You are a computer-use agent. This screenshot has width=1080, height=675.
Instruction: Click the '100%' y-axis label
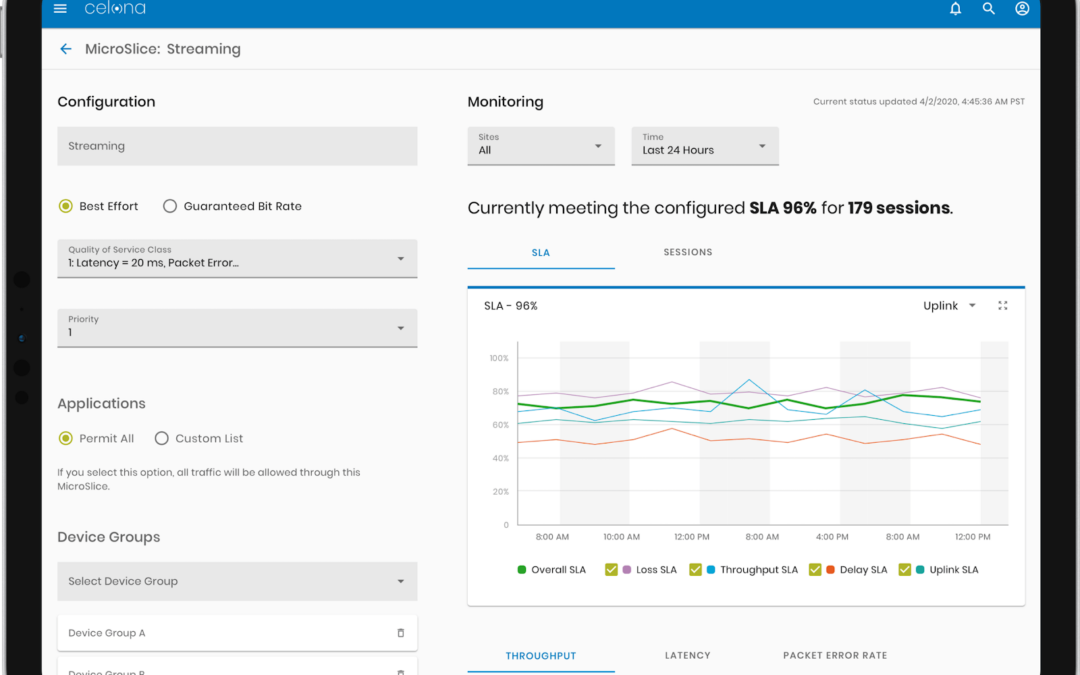pos(499,358)
